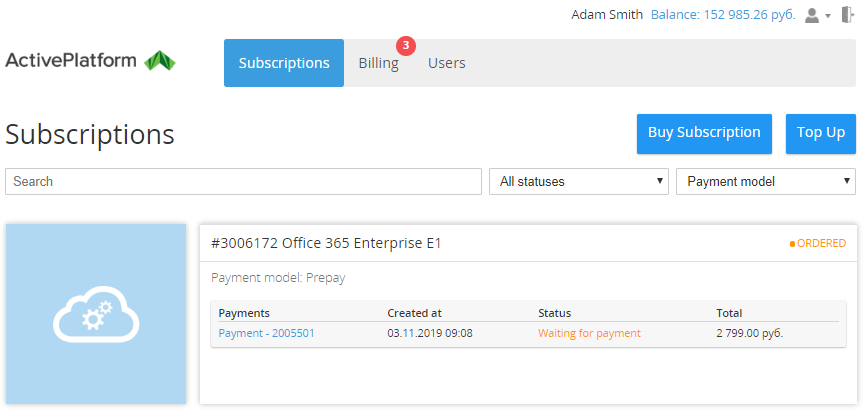
Task: Open the Payment model dropdown
Action: [766, 181]
